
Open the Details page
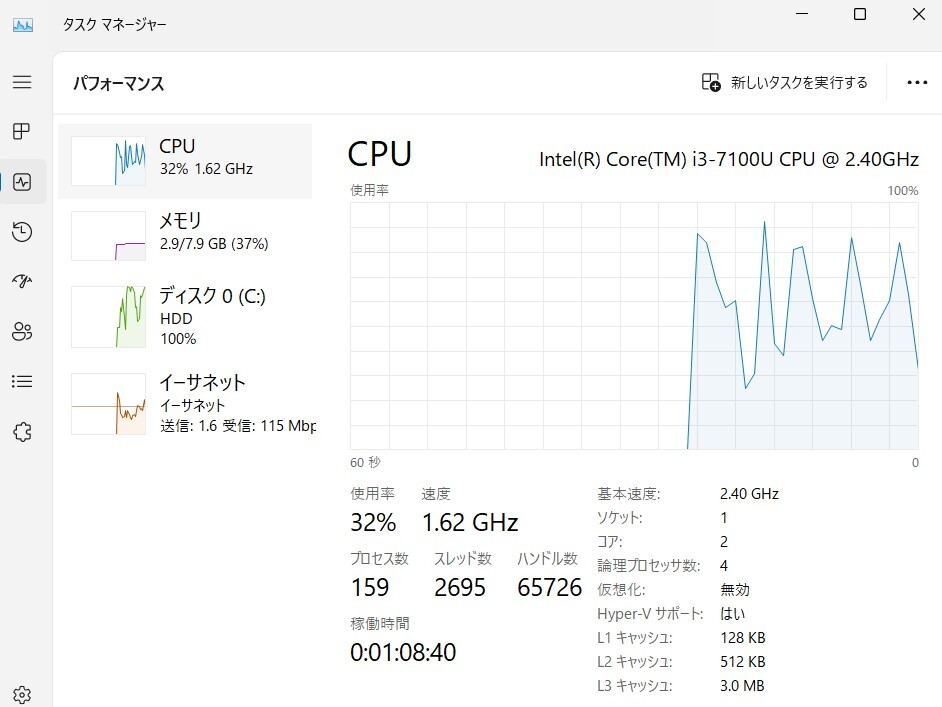point(22,381)
